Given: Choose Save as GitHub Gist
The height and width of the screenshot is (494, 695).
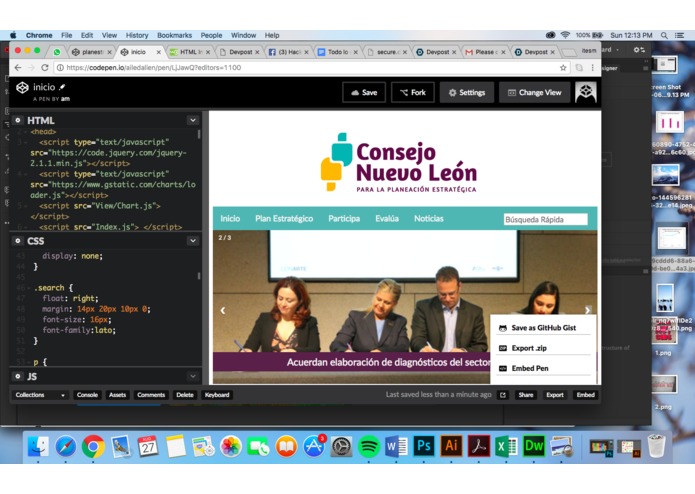Looking at the screenshot, I should tap(543, 328).
